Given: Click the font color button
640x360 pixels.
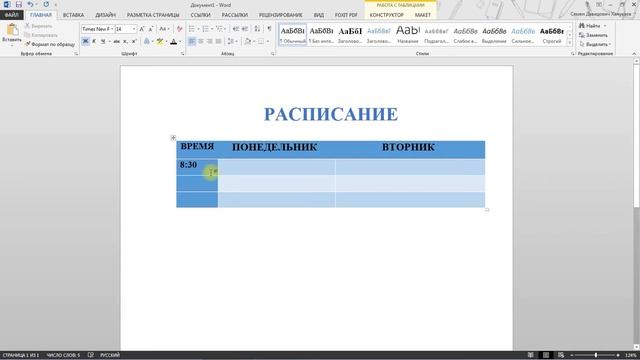Looking at the screenshot, I should point(173,41).
